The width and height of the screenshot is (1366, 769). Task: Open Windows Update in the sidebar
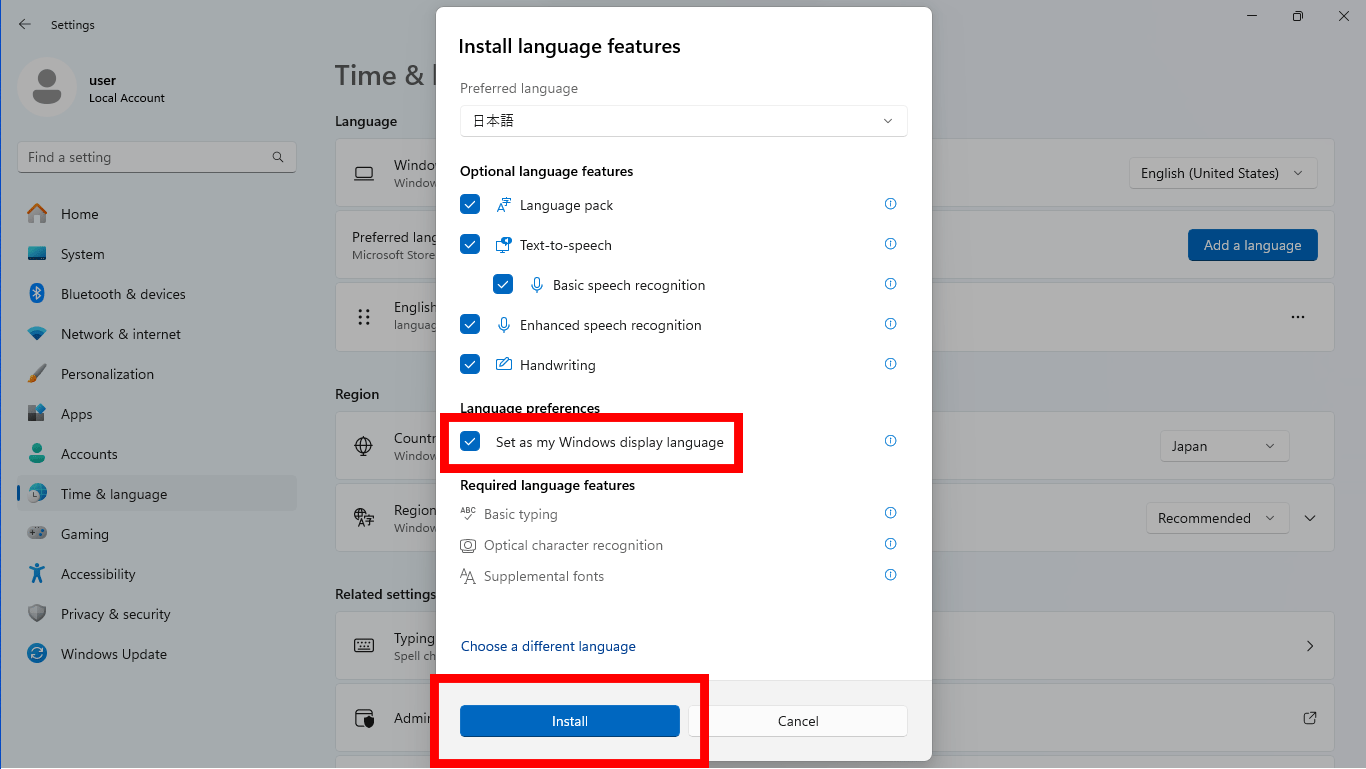pos(113,654)
